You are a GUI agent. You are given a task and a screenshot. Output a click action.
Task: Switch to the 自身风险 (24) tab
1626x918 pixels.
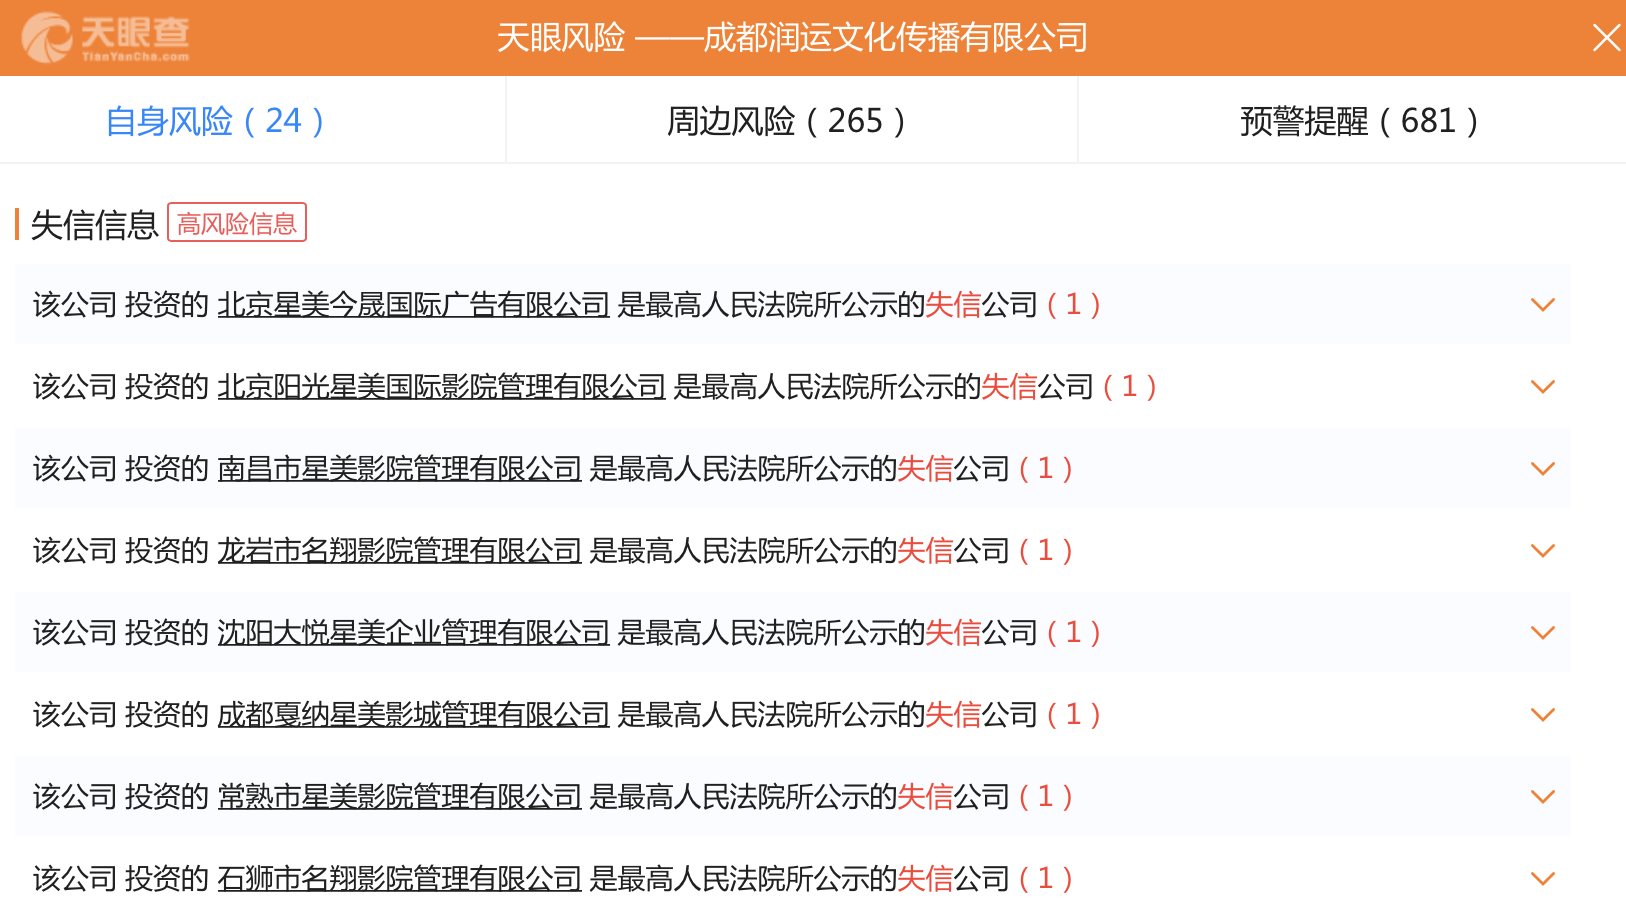pyautogui.click(x=216, y=121)
